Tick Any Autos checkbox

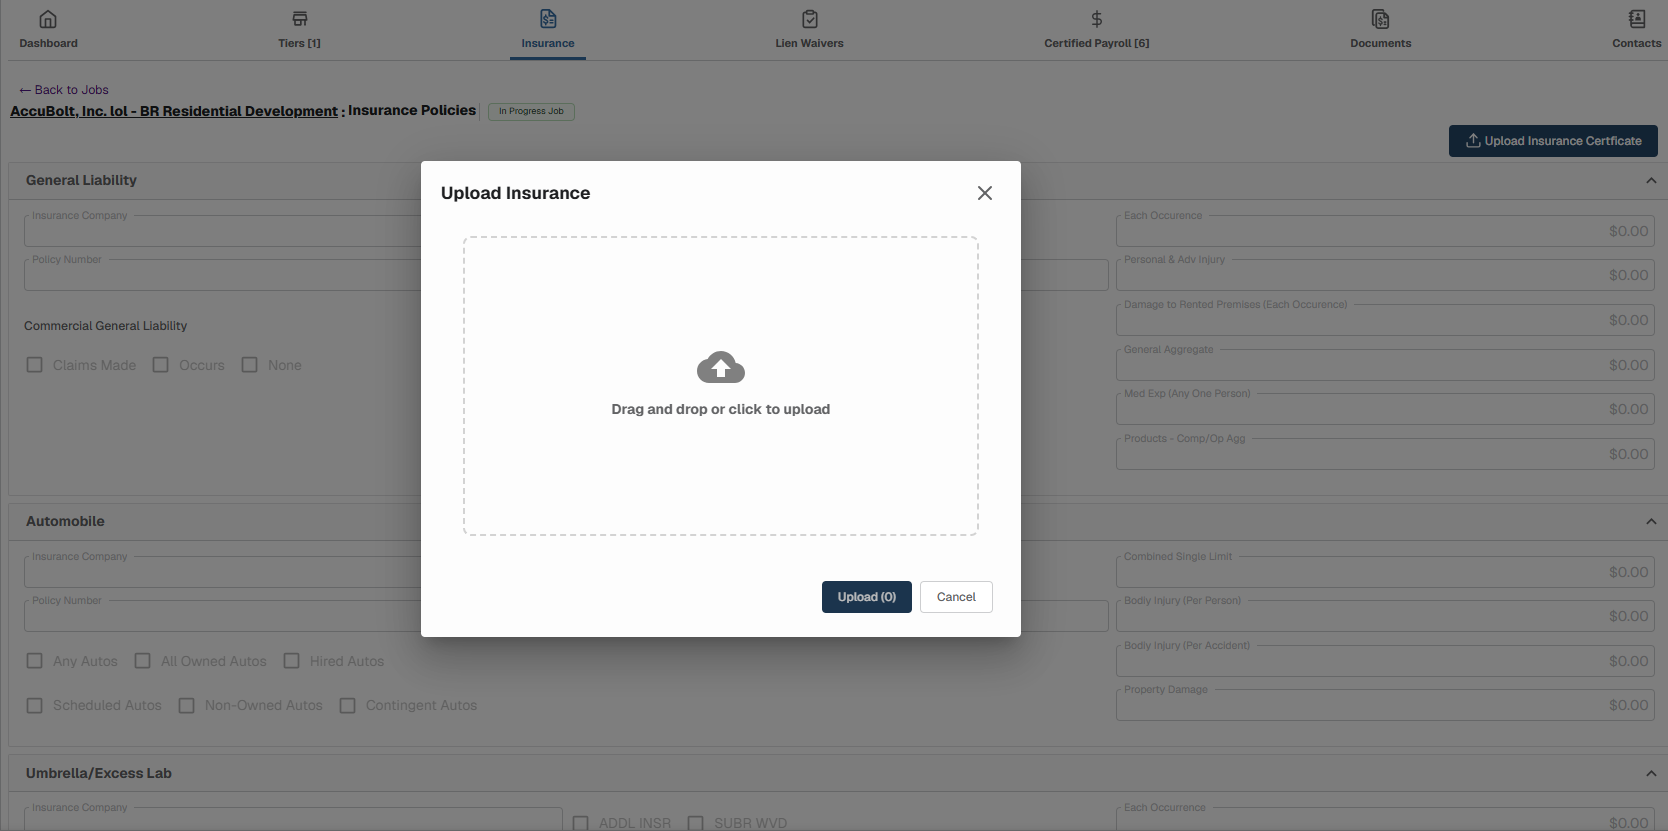35,661
